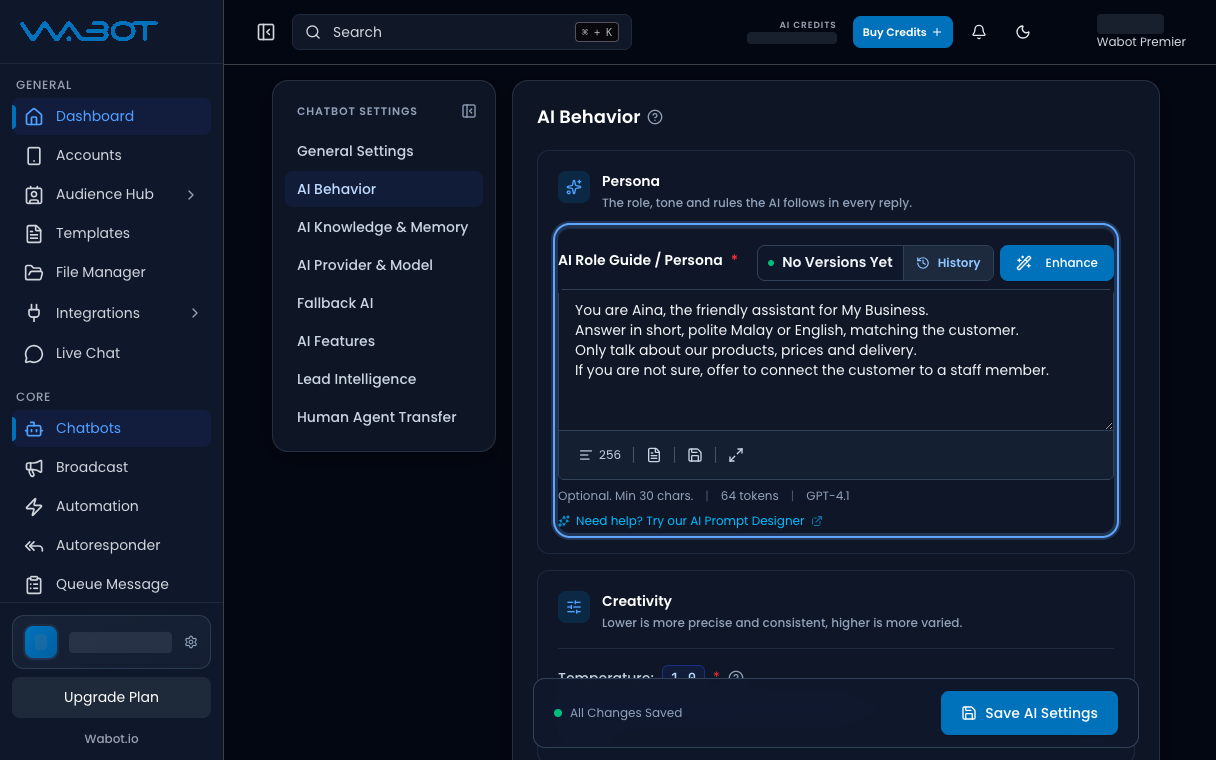
Task: Click the Integrations plug icon
Action: tap(34, 313)
